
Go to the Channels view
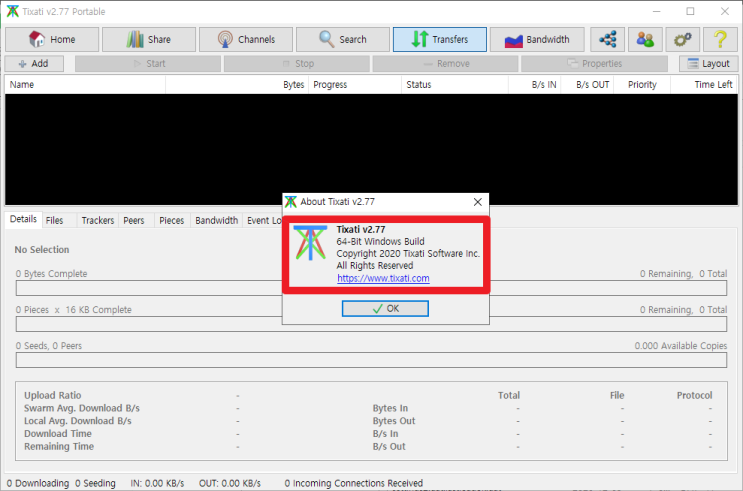(245, 40)
